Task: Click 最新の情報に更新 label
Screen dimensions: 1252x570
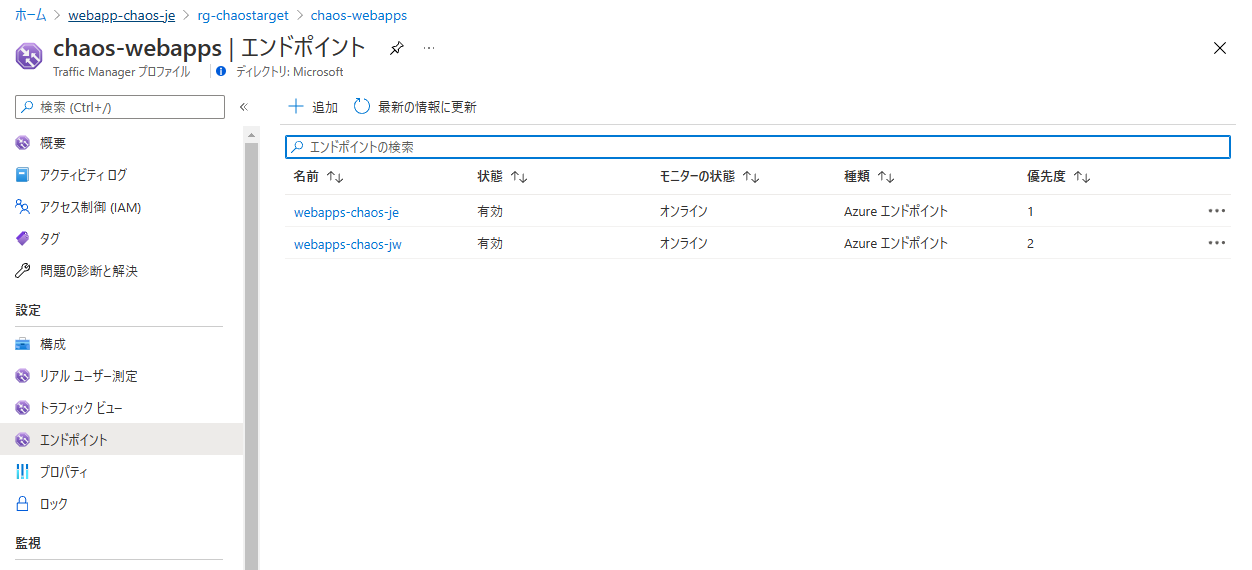Action: coord(427,107)
